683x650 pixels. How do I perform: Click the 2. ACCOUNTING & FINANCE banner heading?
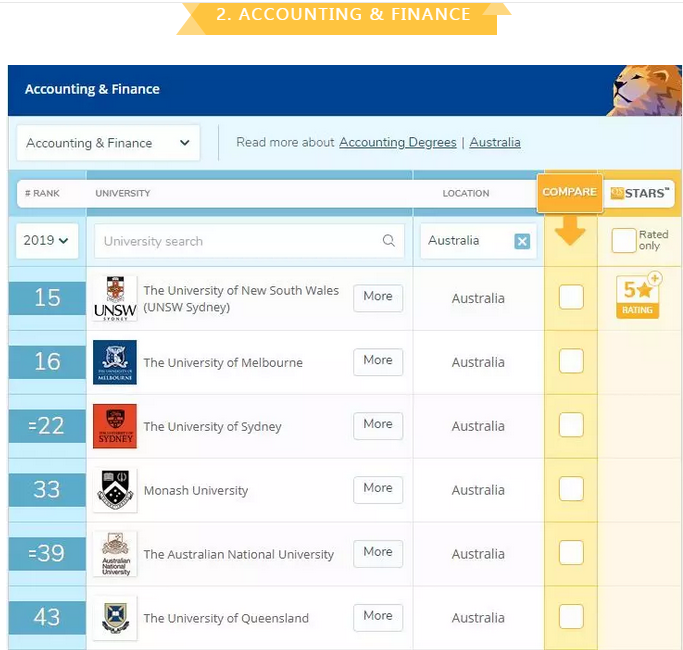[x=343, y=14]
